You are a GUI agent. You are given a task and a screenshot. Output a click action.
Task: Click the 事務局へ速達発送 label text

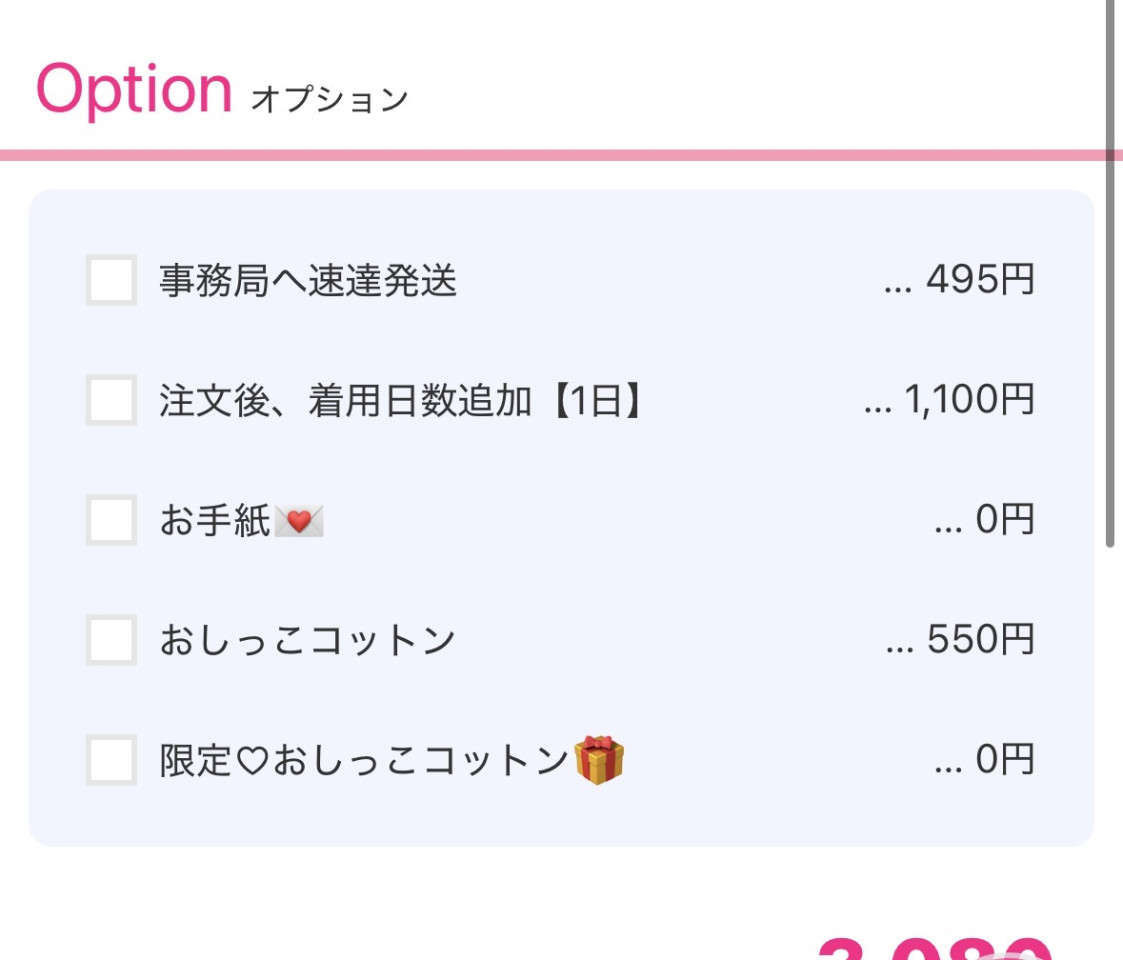pos(307,281)
